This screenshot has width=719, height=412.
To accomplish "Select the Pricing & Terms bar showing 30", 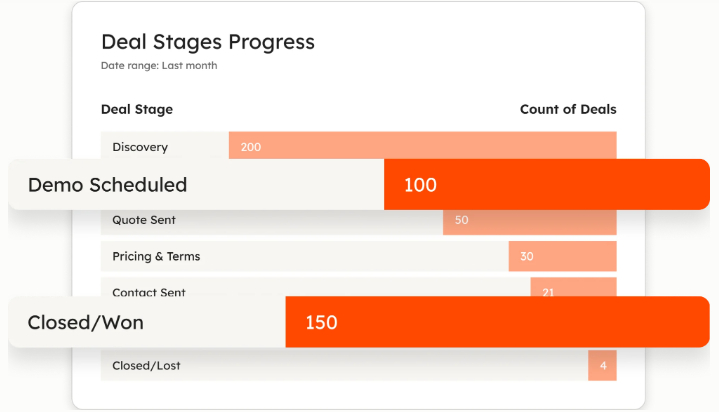I will (562, 257).
